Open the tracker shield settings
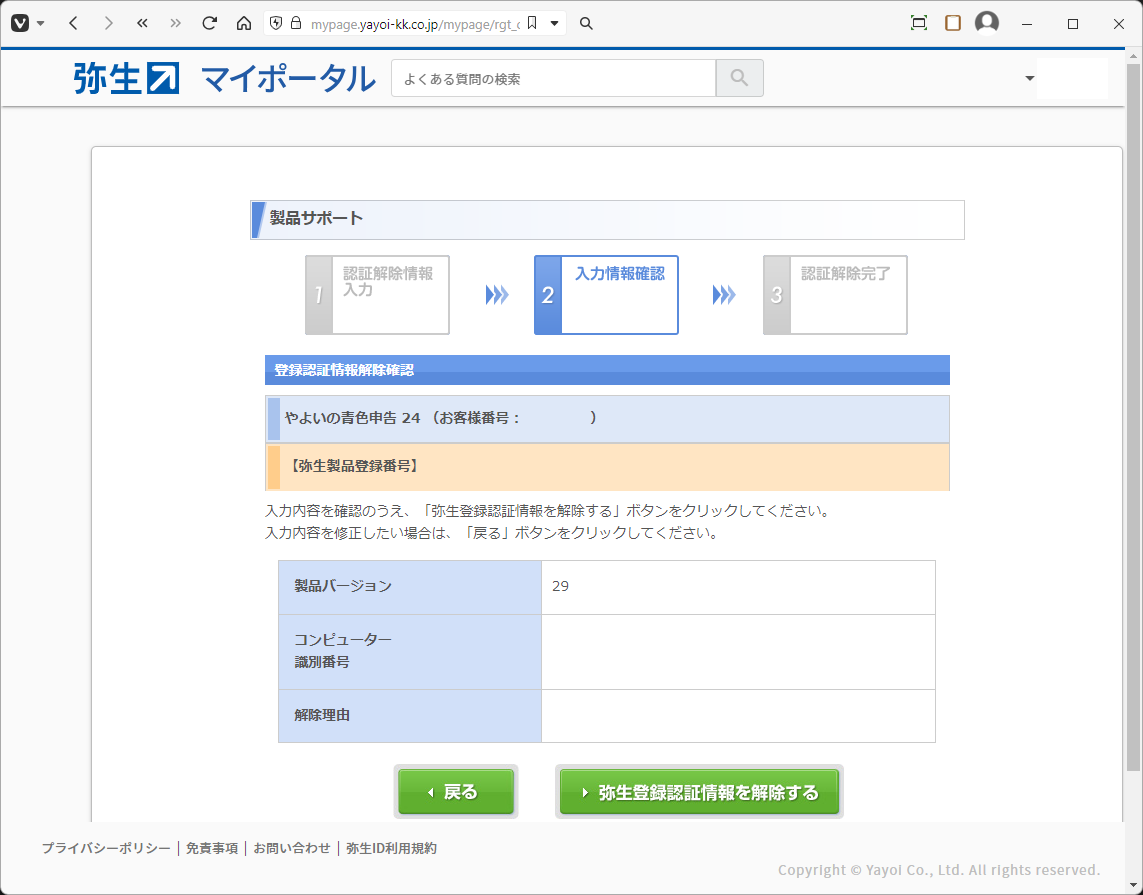Image resolution: width=1143 pixels, height=895 pixels. (276, 23)
